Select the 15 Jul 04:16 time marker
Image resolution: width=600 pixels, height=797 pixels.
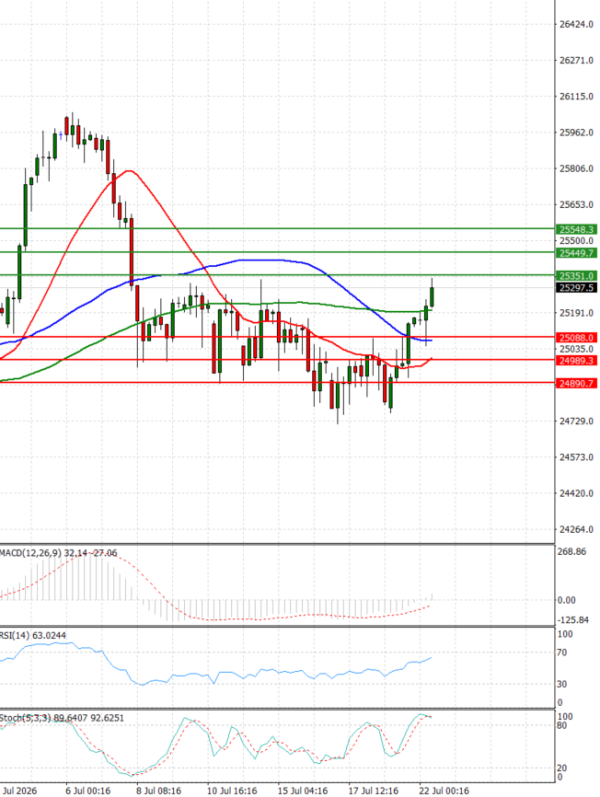tap(303, 791)
